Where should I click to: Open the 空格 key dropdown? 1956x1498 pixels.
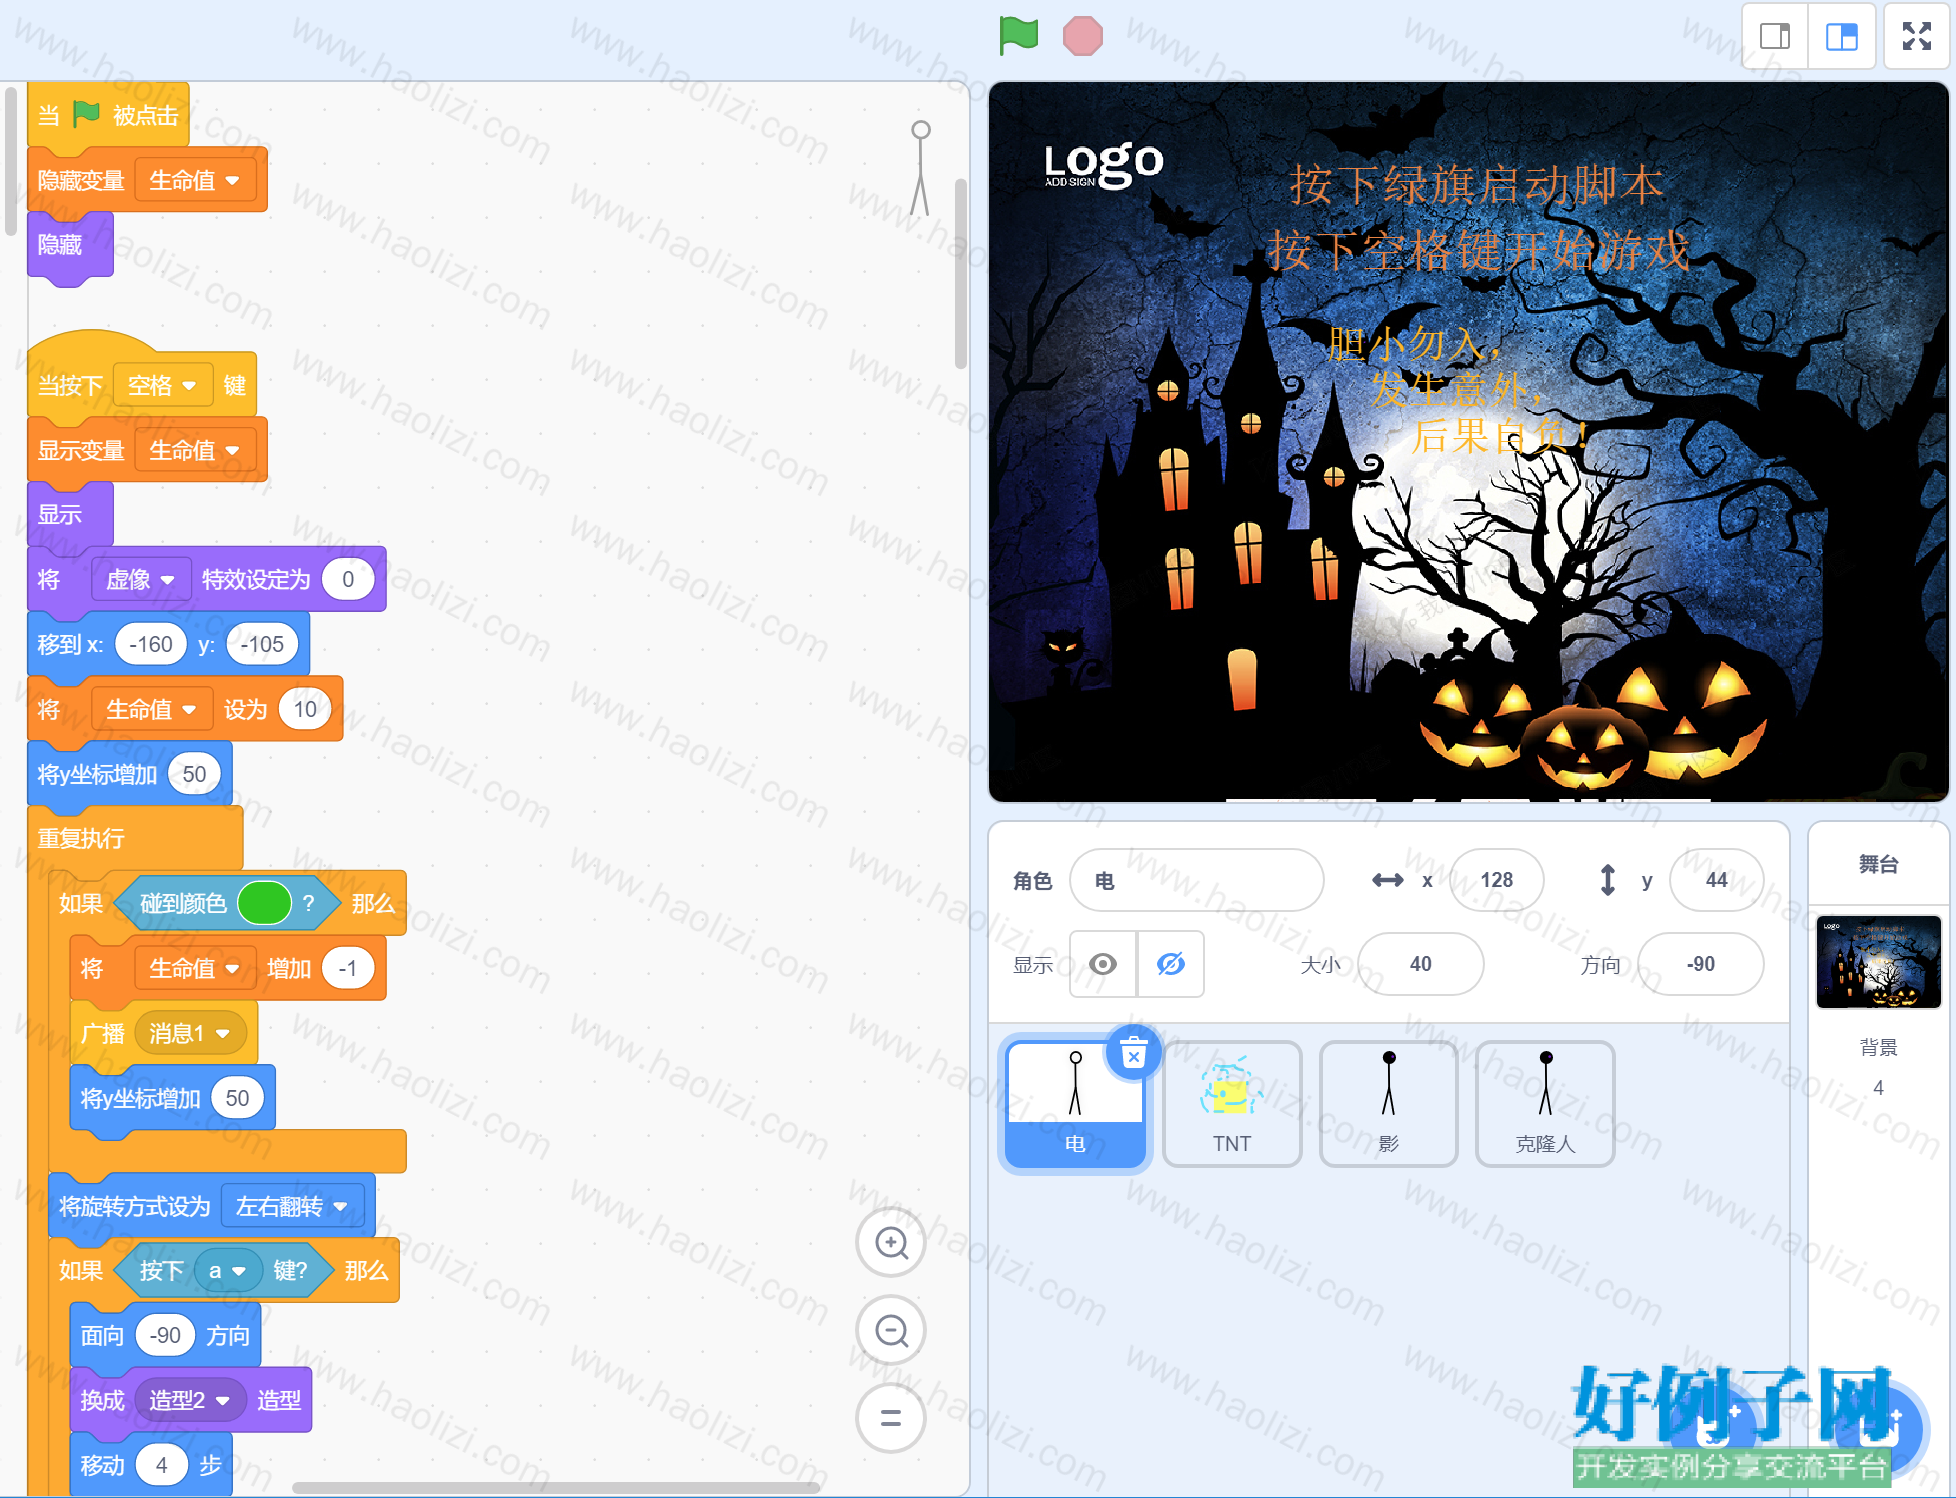[163, 386]
